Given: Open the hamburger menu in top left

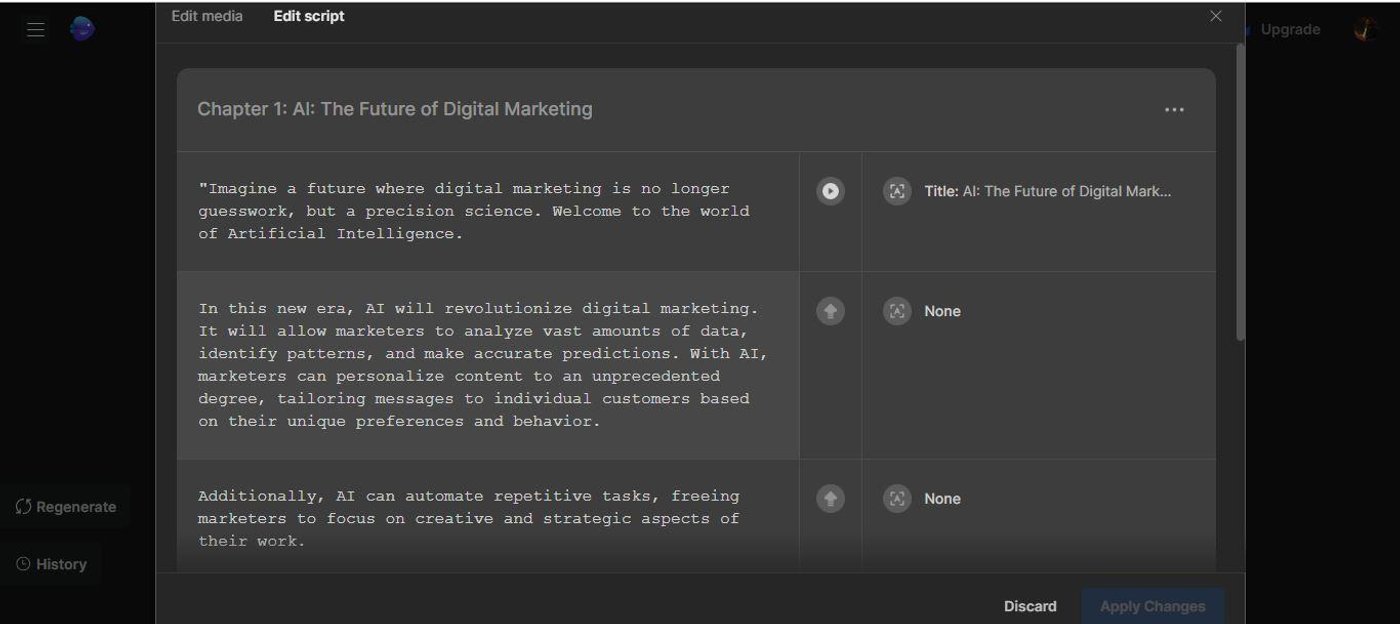Looking at the screenshot, I should pos(36,30).
